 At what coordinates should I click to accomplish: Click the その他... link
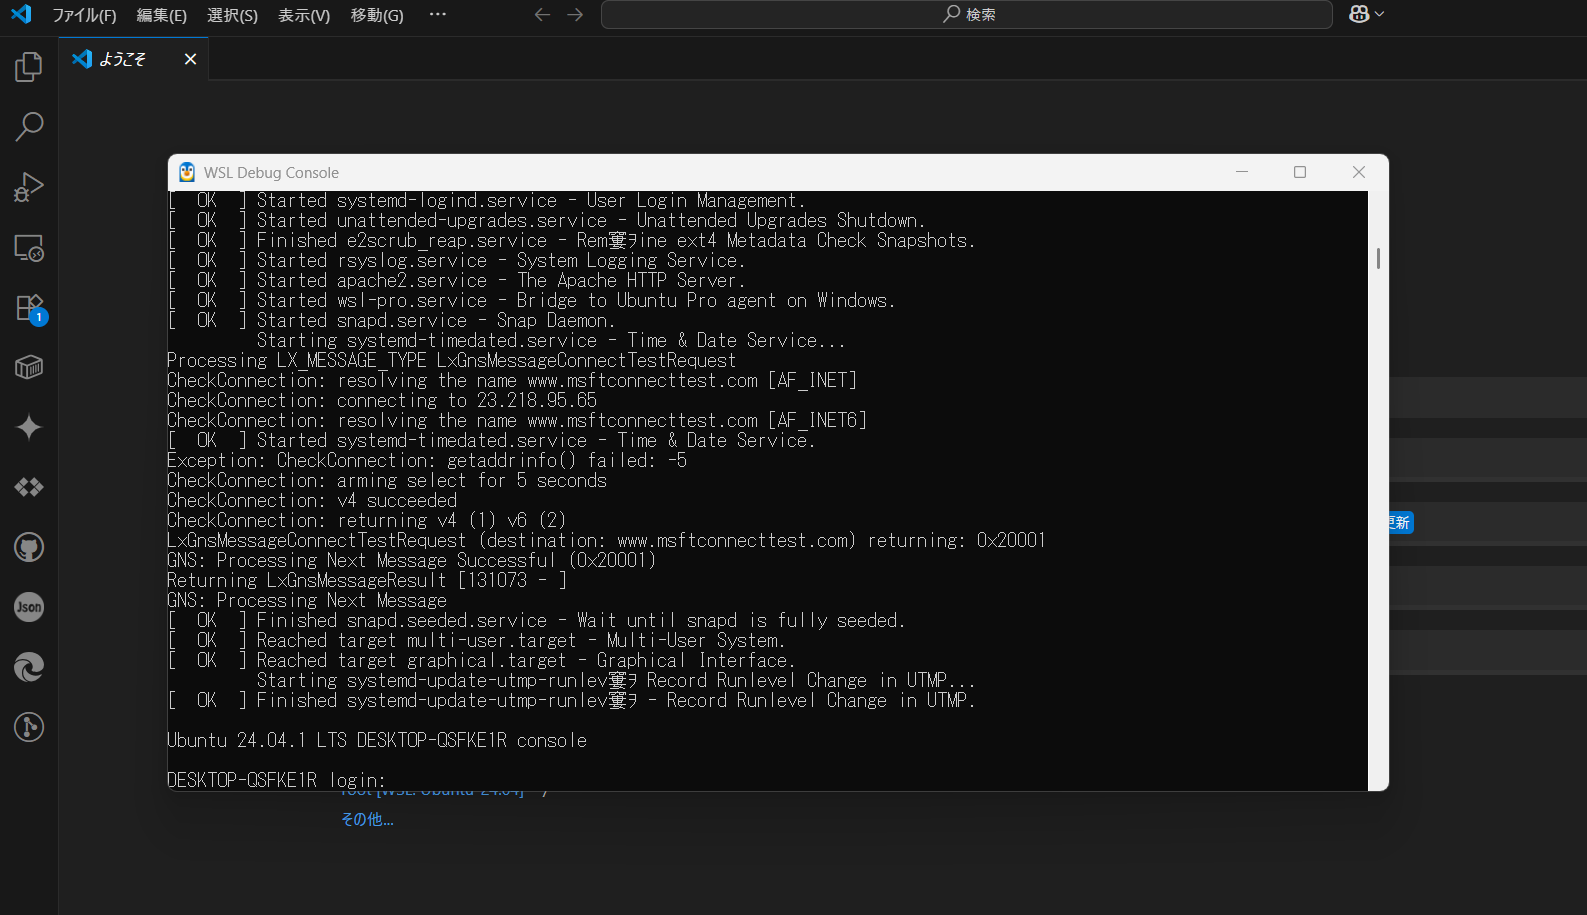367,819
